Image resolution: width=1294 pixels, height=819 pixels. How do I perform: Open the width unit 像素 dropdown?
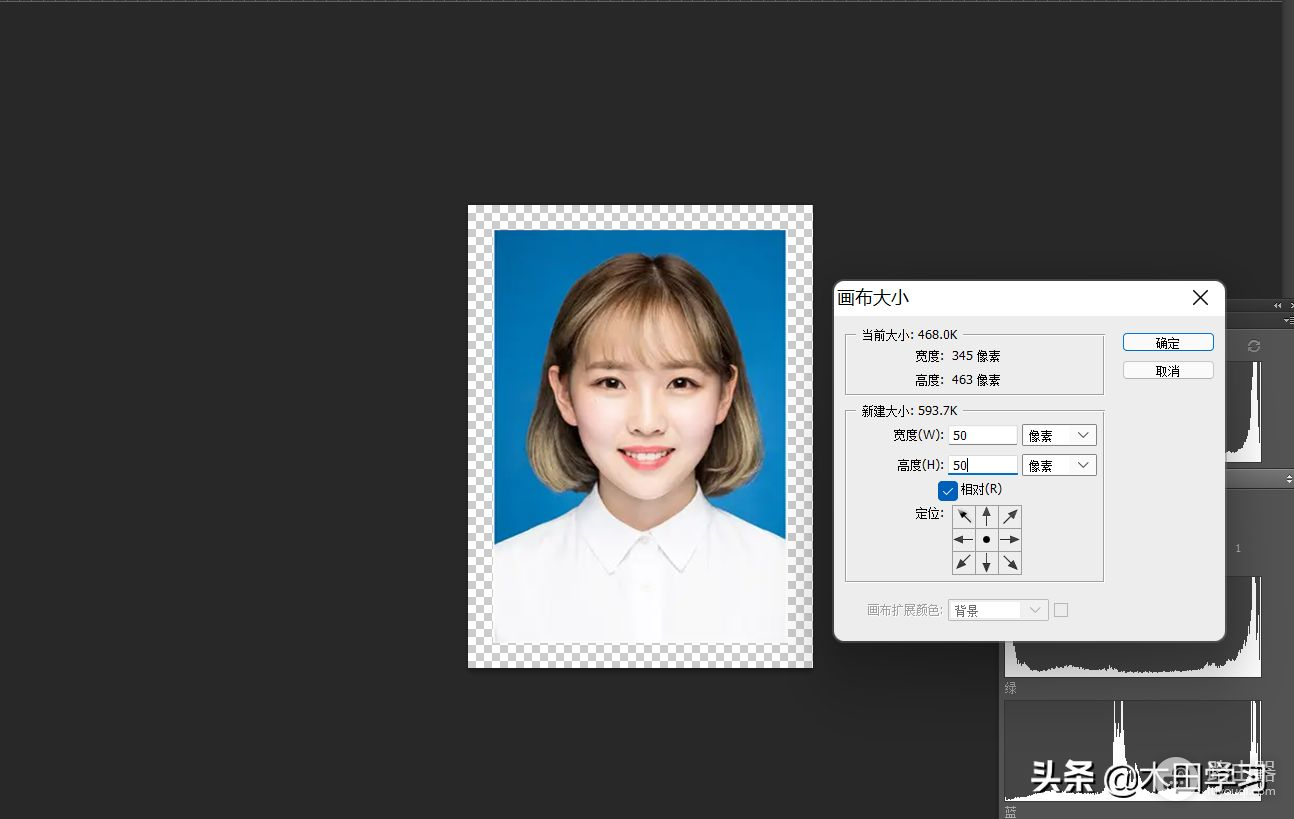click(x=1059, y=435)
